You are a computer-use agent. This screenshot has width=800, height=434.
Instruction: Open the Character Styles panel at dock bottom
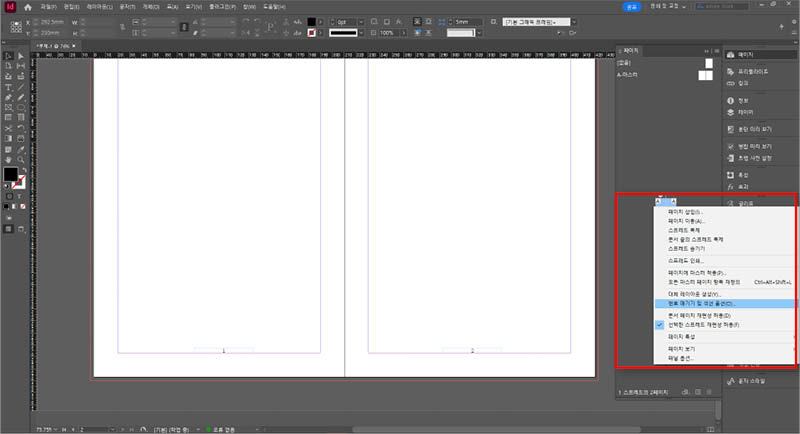(746, 381)
